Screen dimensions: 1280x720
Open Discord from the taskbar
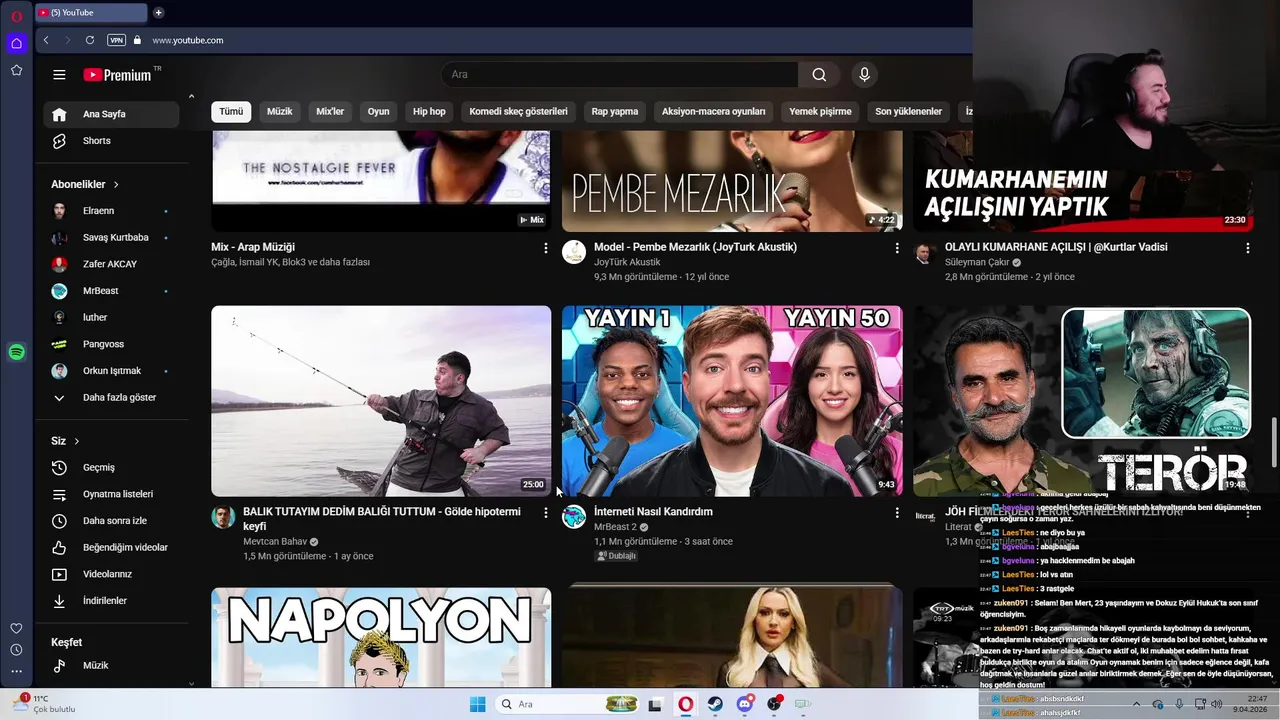(x=745, y=704)
